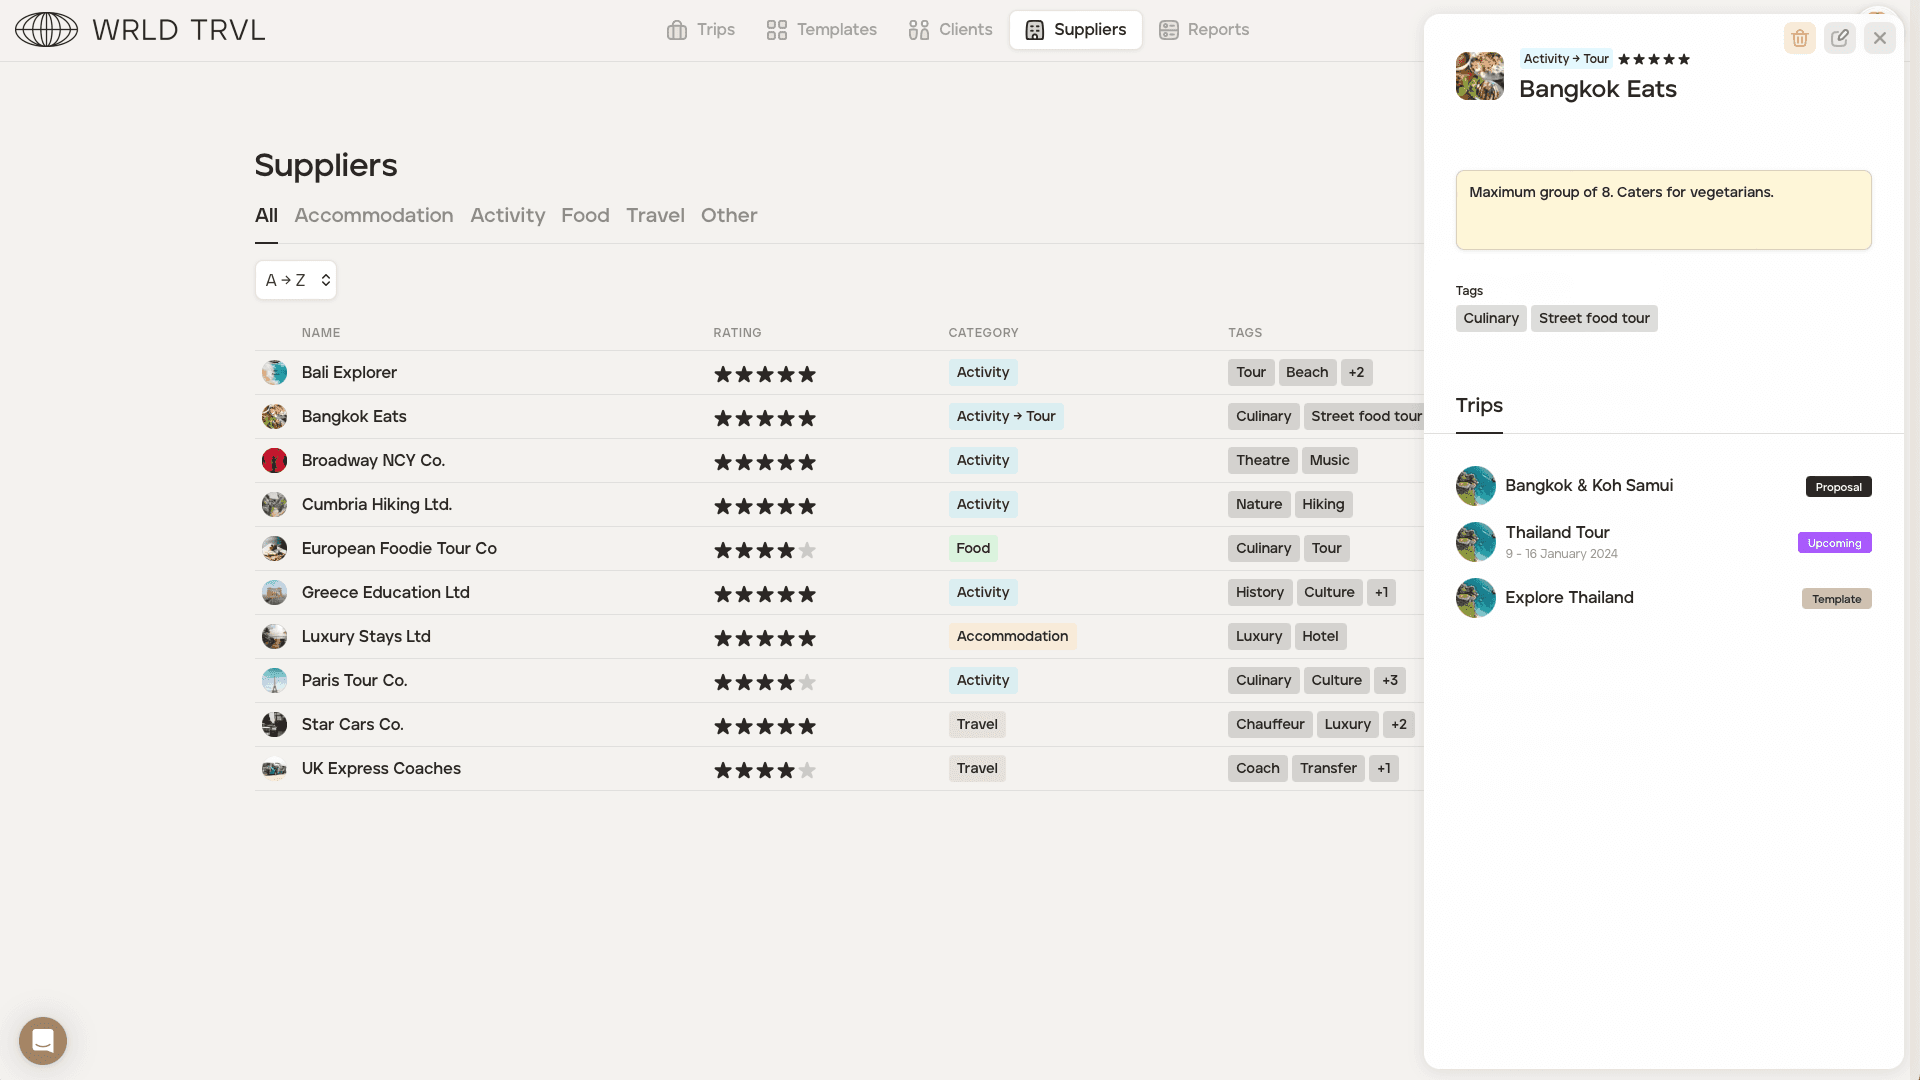Click +3 tags badge for Paris Tour Co.

(1390, 681)
